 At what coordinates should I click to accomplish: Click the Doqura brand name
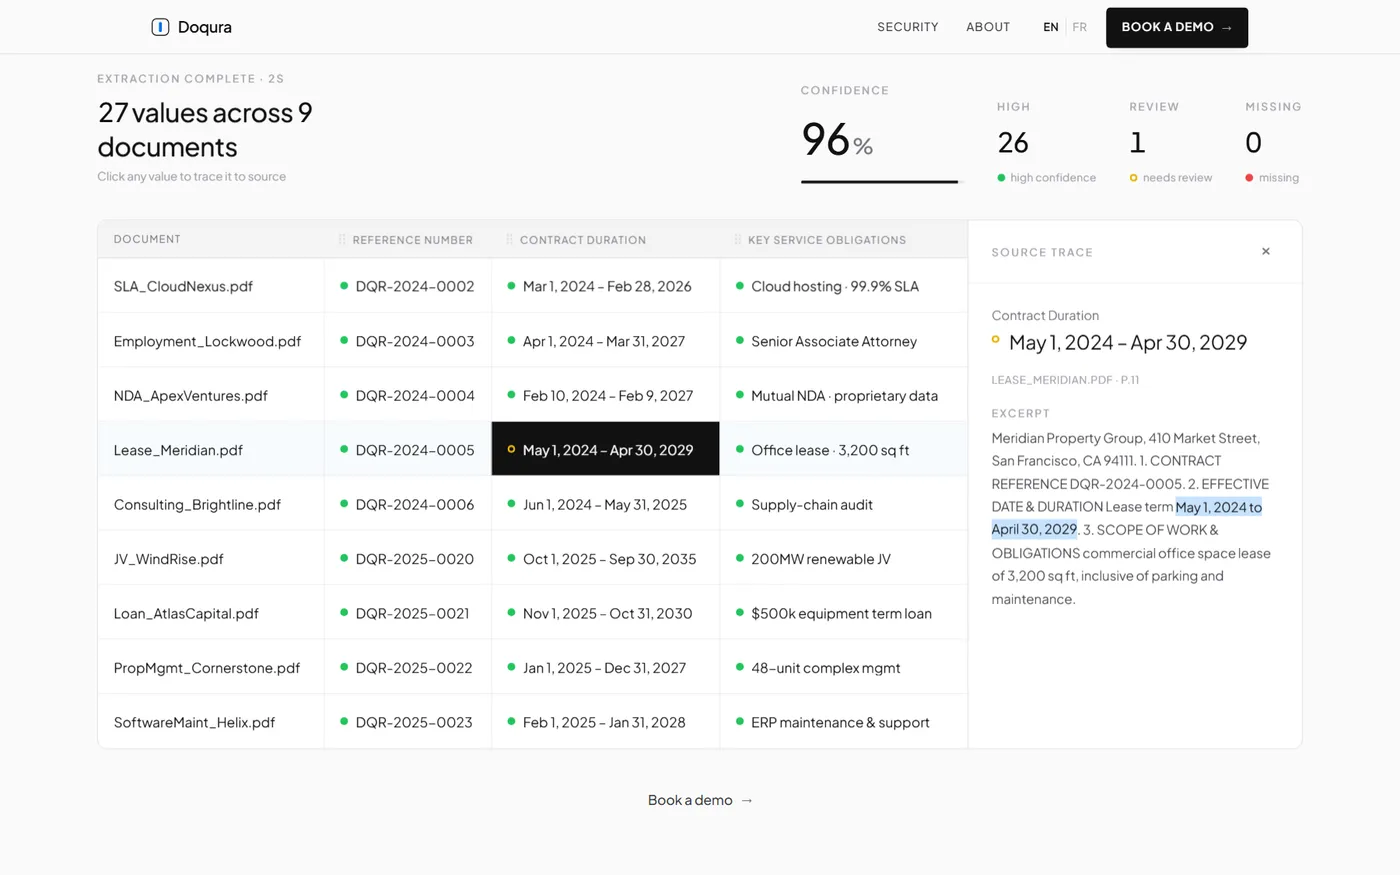(x=205, y=27)
